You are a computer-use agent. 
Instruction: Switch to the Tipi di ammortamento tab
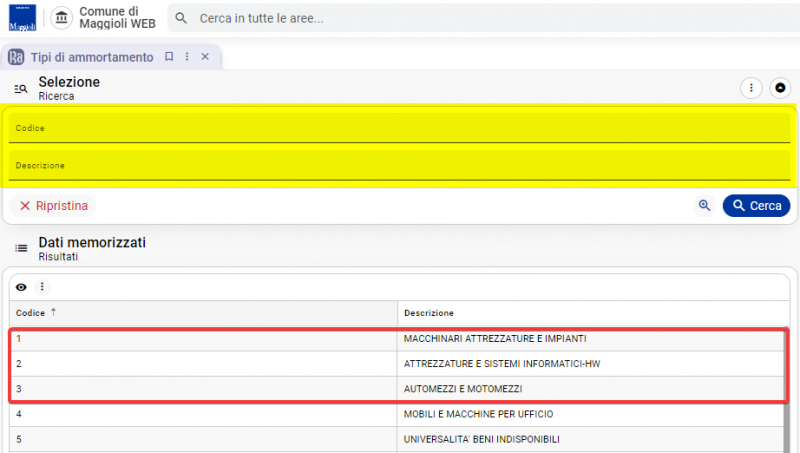click(92, 57)
